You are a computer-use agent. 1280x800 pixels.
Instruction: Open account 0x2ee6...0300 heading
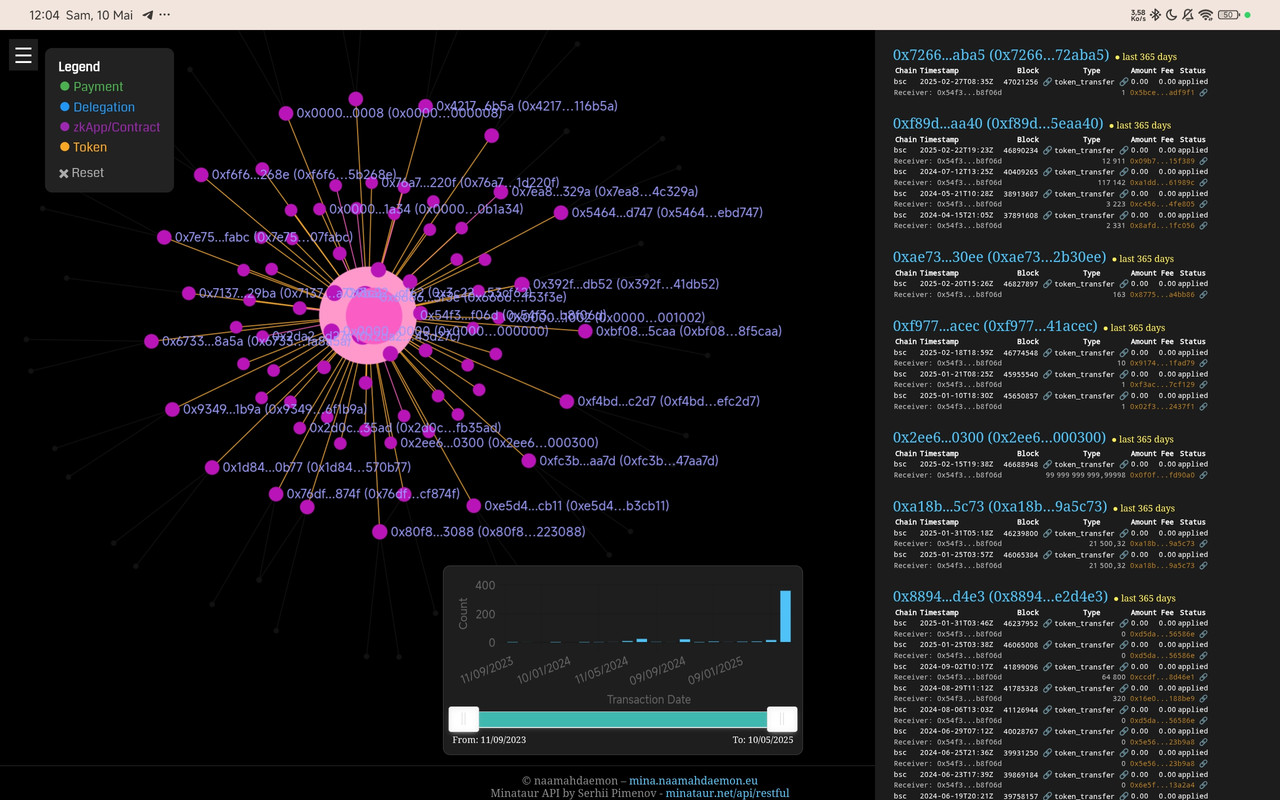click(x=999, y=437)
